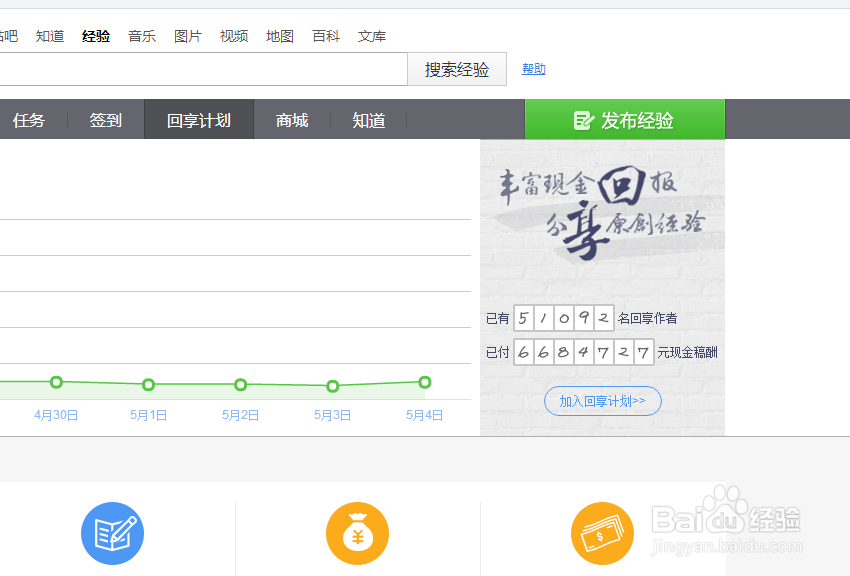The height and width of the screenshot is (576, 850).
Task: Select the 5月2日 data point on the chart
Action: [x=240, y=384]
